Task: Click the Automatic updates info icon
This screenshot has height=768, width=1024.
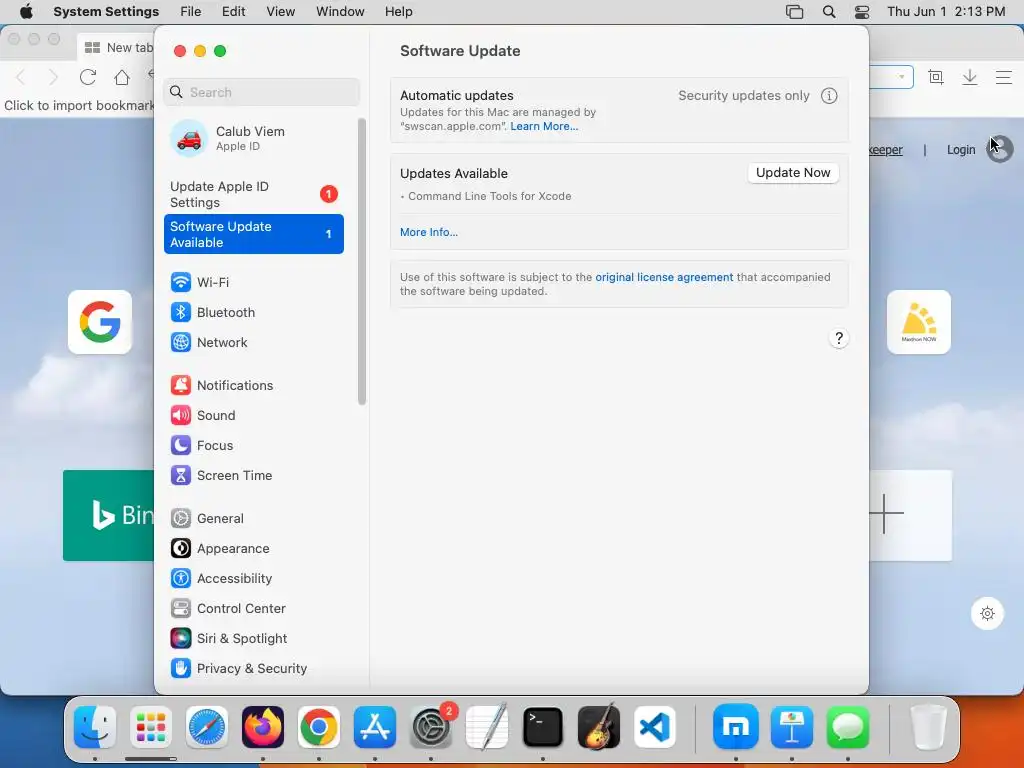Action: point(829,96)
